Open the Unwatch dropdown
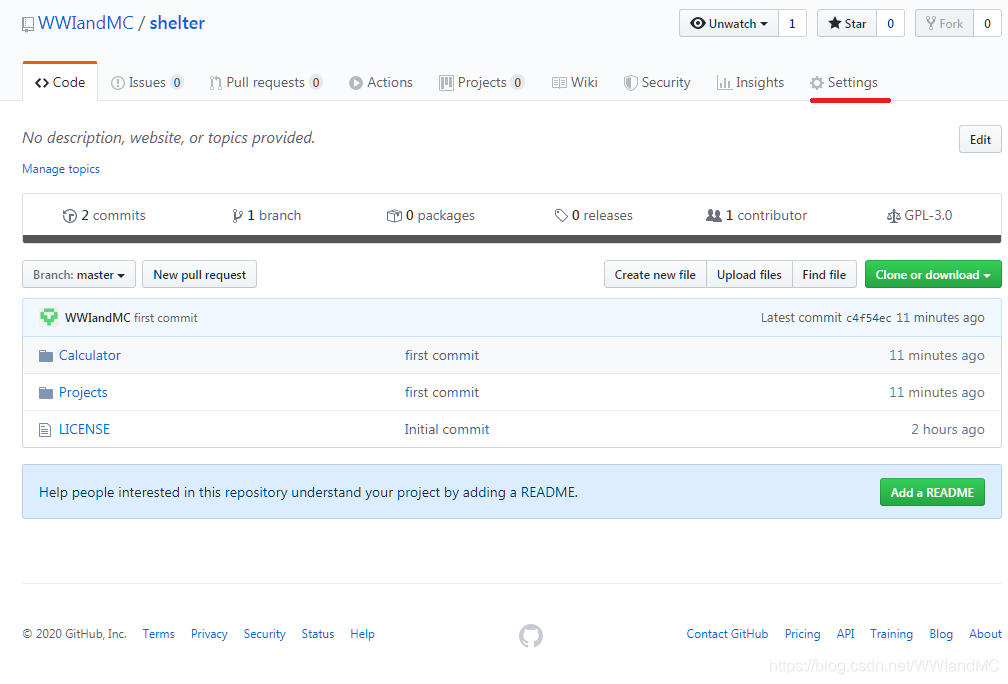1008x684 pixels. [x=728, y=24]
